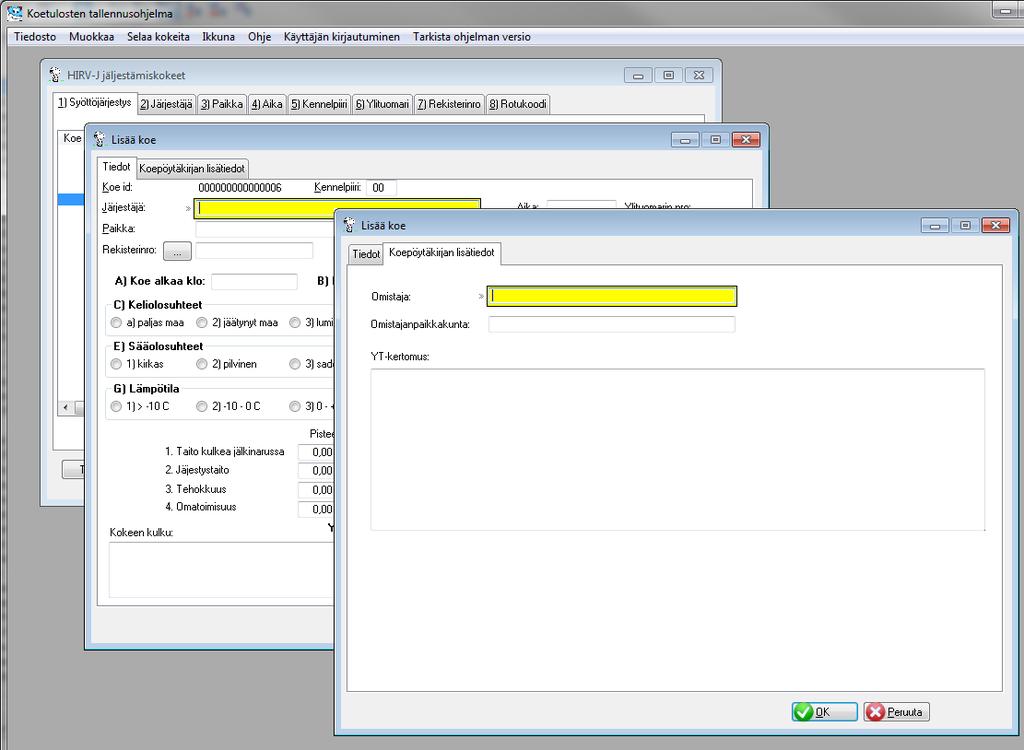Select sääolosuhteet 1) kirkas
Viewport: 1024px width, 750px height.
(116, 364)
